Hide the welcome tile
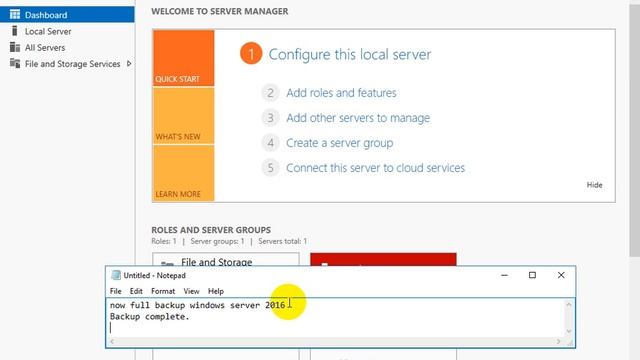 click(x=594, y=185)
